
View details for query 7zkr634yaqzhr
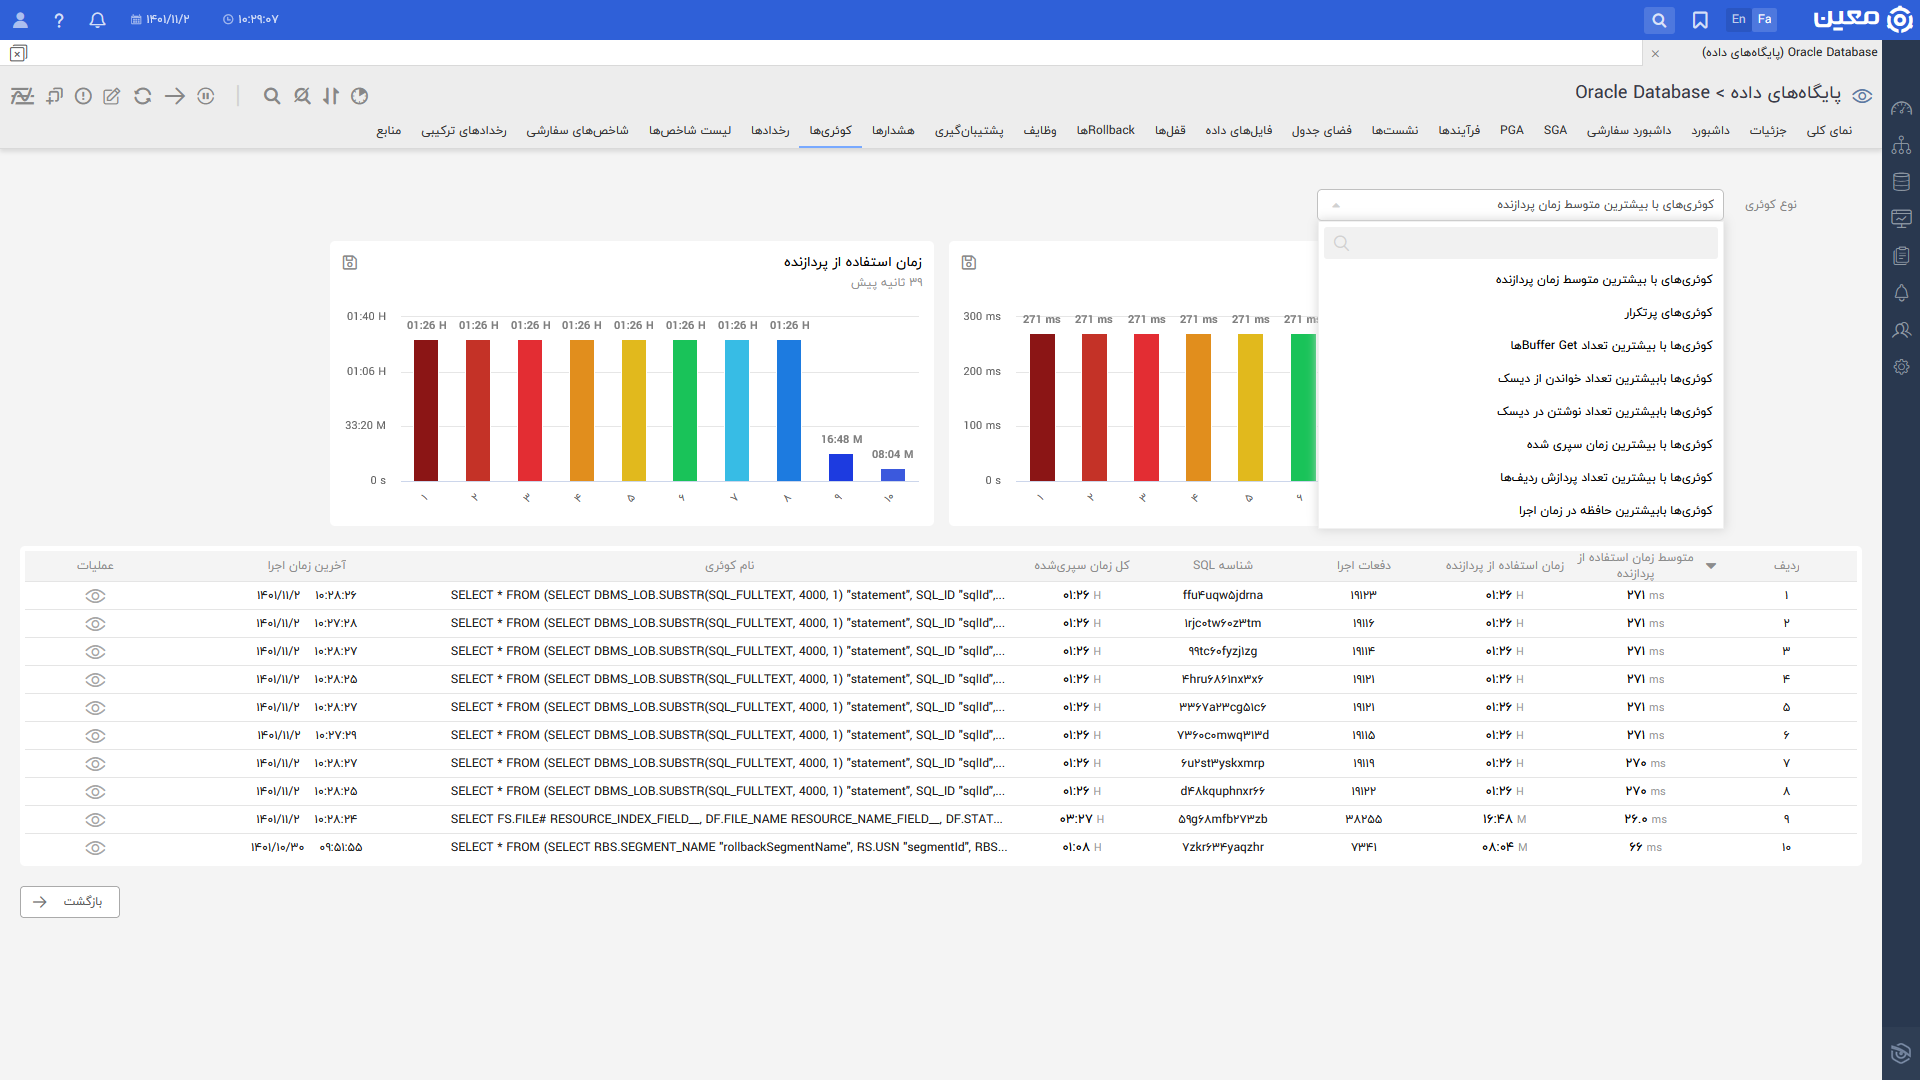(x=95, y=848)
